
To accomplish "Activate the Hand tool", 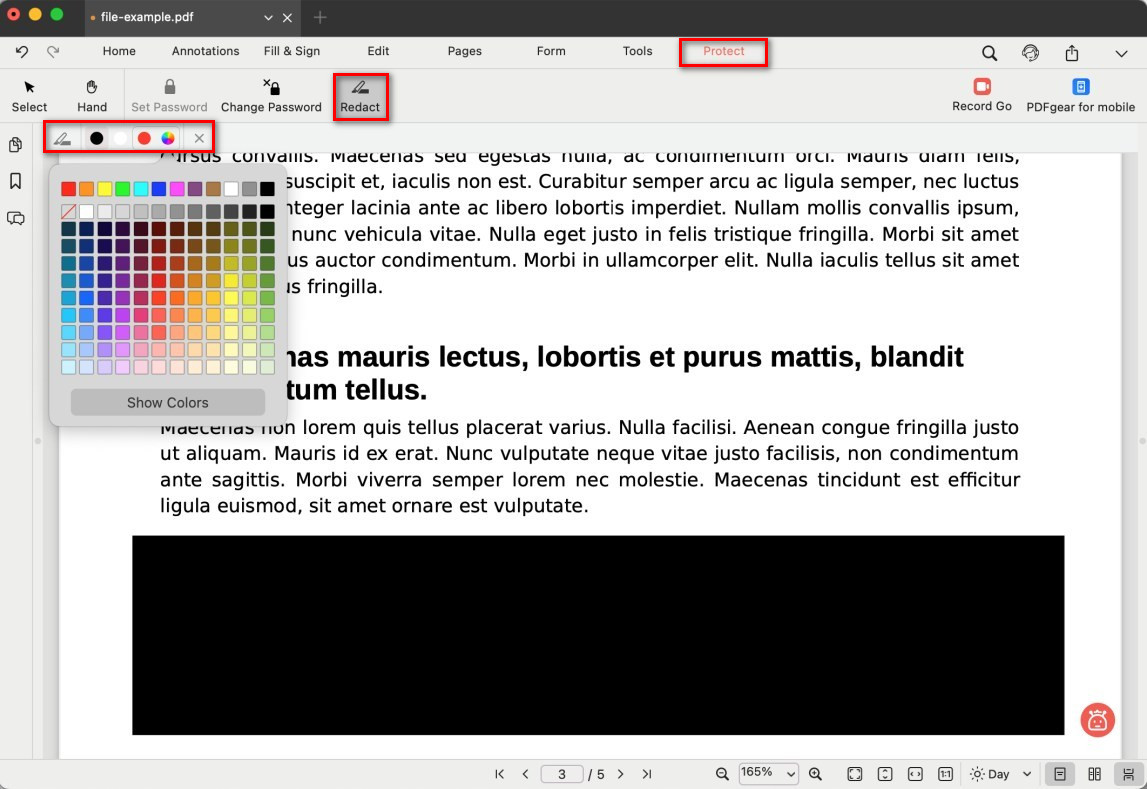I will coord(92,96).
